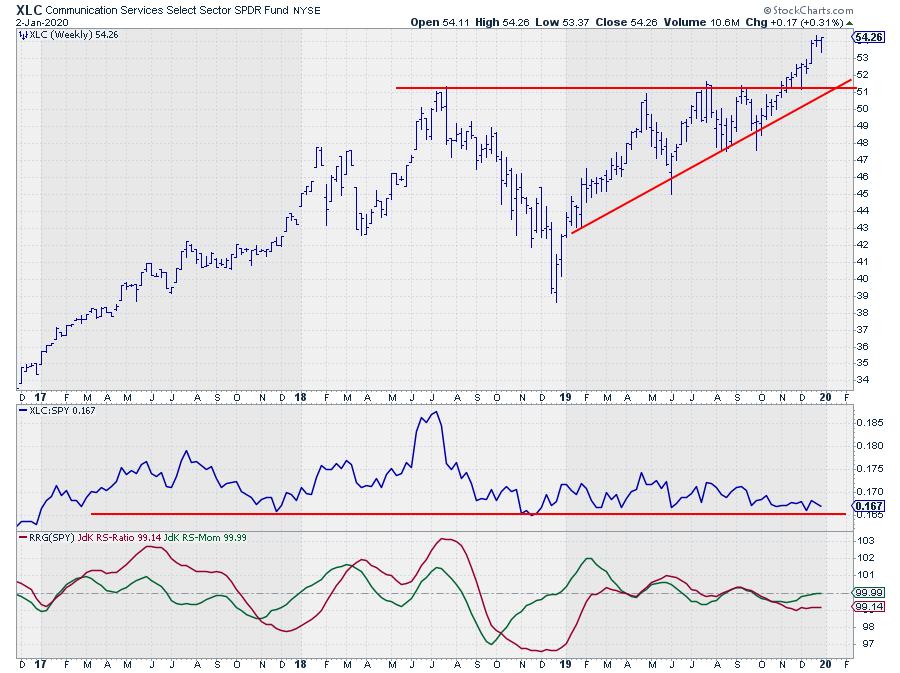Click the boxed 54.26 last-price tag on price axis
900x673 pixels.
[x=868, y=37]
